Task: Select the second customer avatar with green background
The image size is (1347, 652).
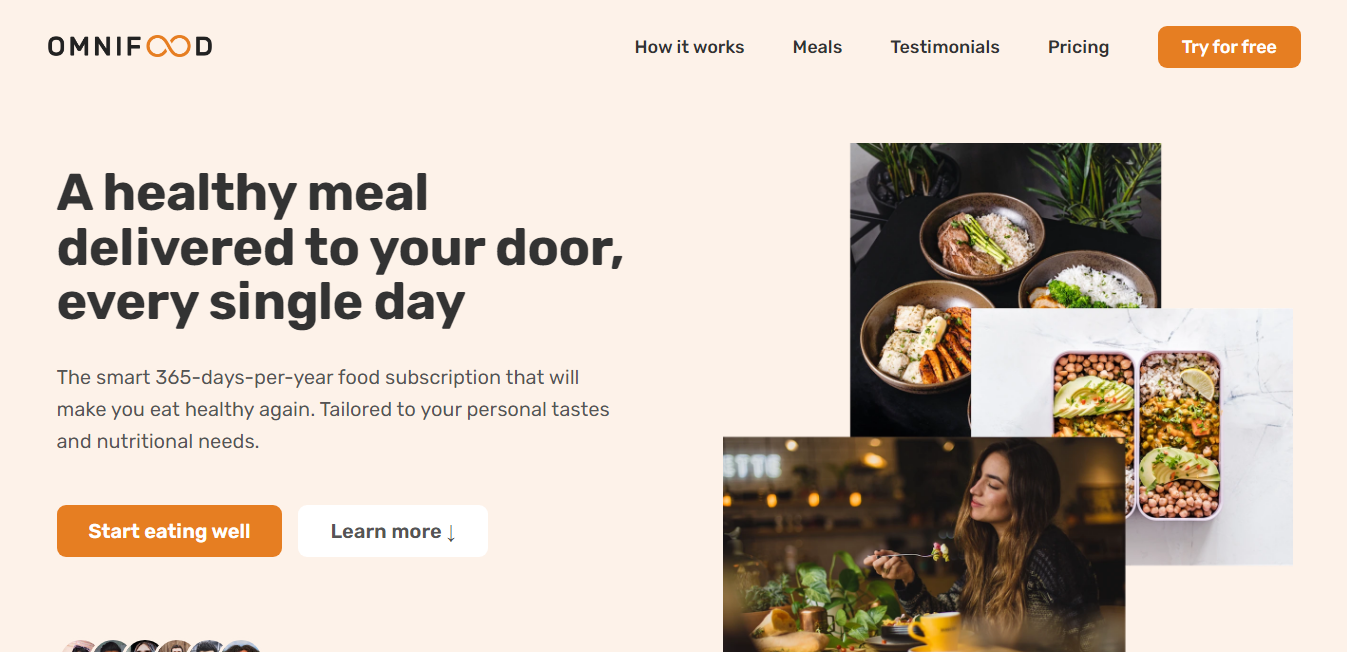Action: (111, 647)
